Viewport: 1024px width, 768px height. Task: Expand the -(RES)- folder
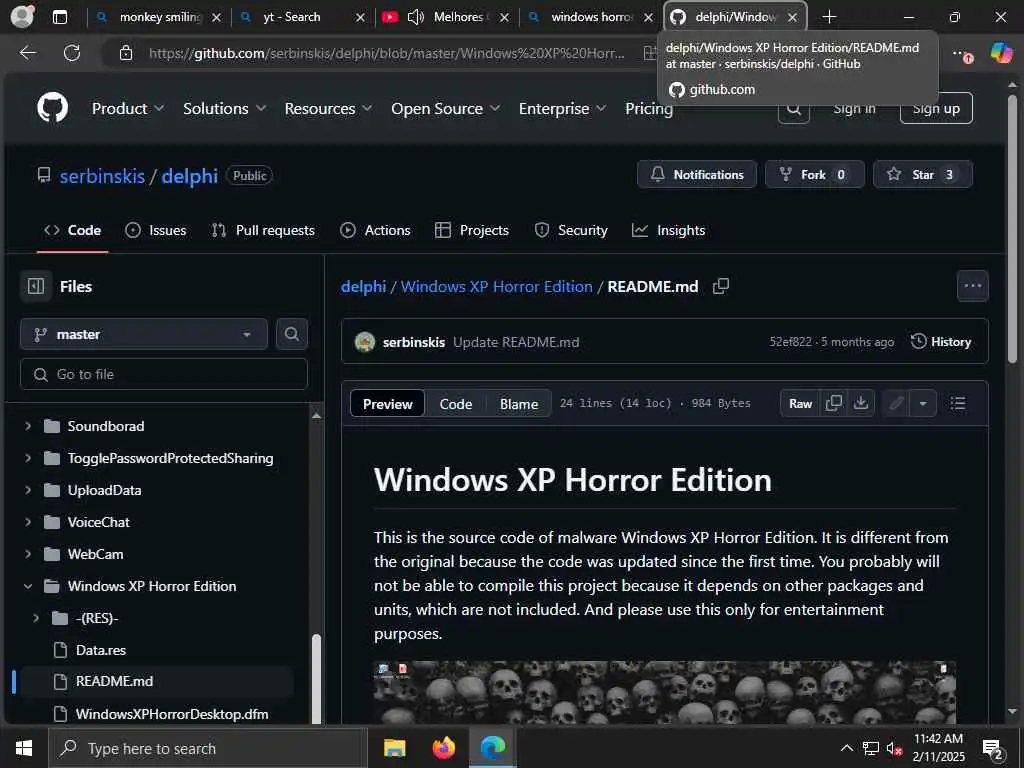pos(36,618)
